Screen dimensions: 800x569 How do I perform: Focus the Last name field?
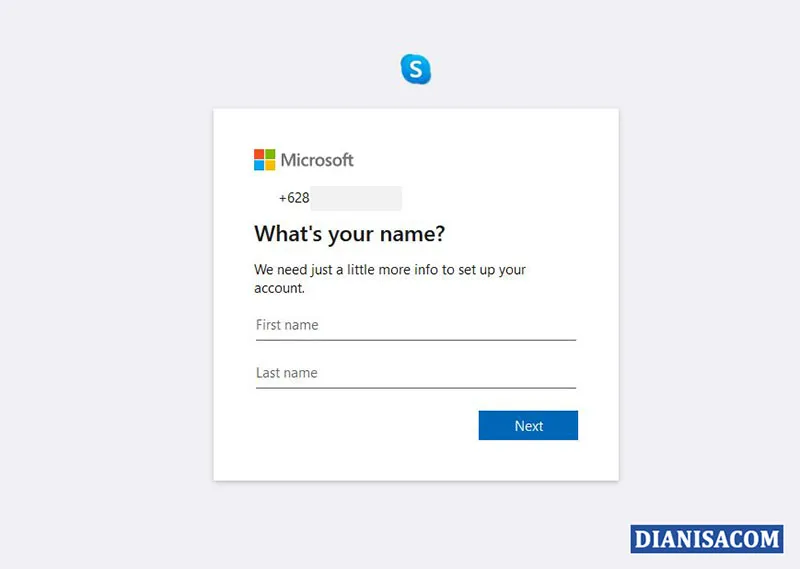(x=416, y=373)
